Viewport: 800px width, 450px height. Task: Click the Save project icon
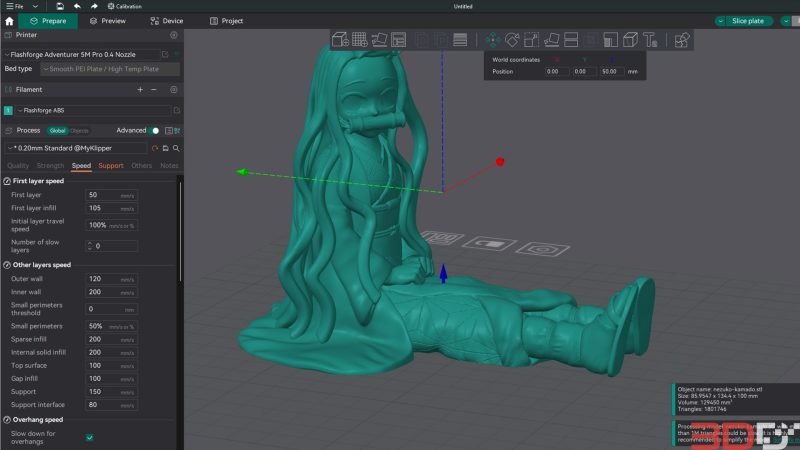60,6
